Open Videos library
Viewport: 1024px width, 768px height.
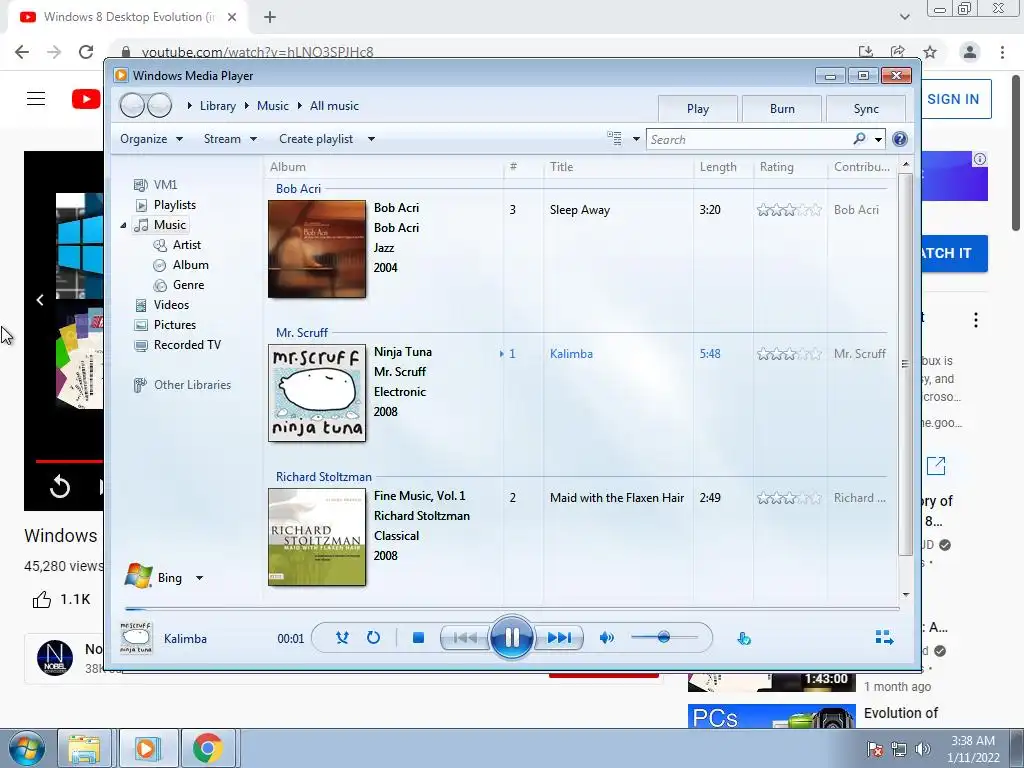coord(162,305)
